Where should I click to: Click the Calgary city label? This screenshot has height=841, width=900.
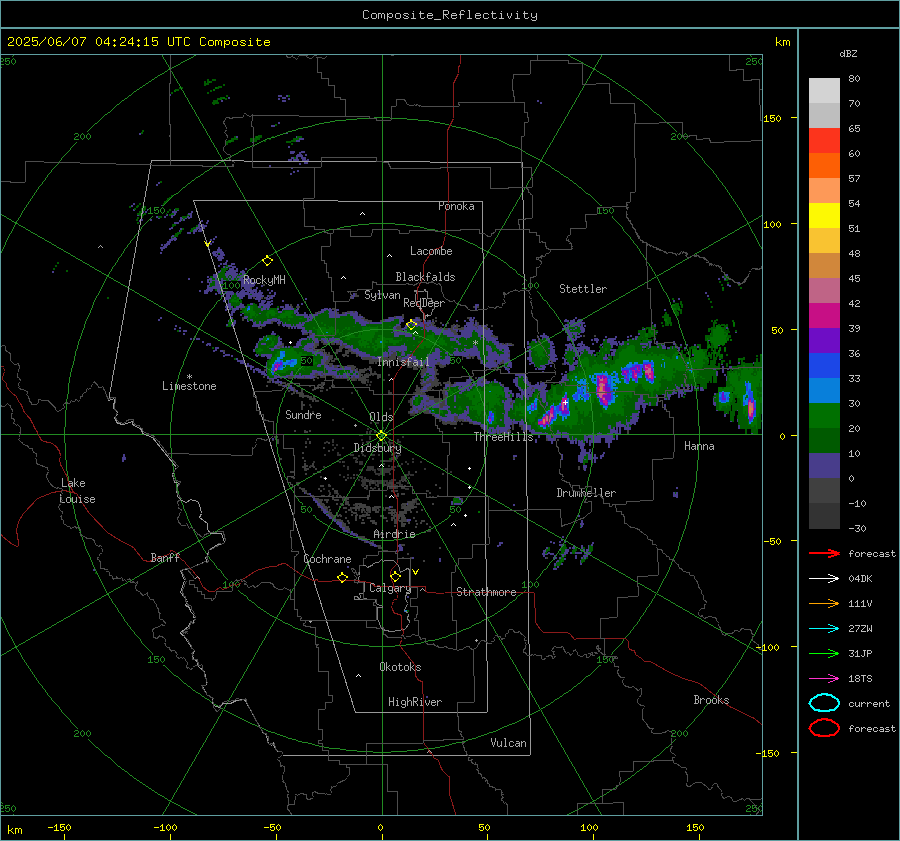pos(390,588)
